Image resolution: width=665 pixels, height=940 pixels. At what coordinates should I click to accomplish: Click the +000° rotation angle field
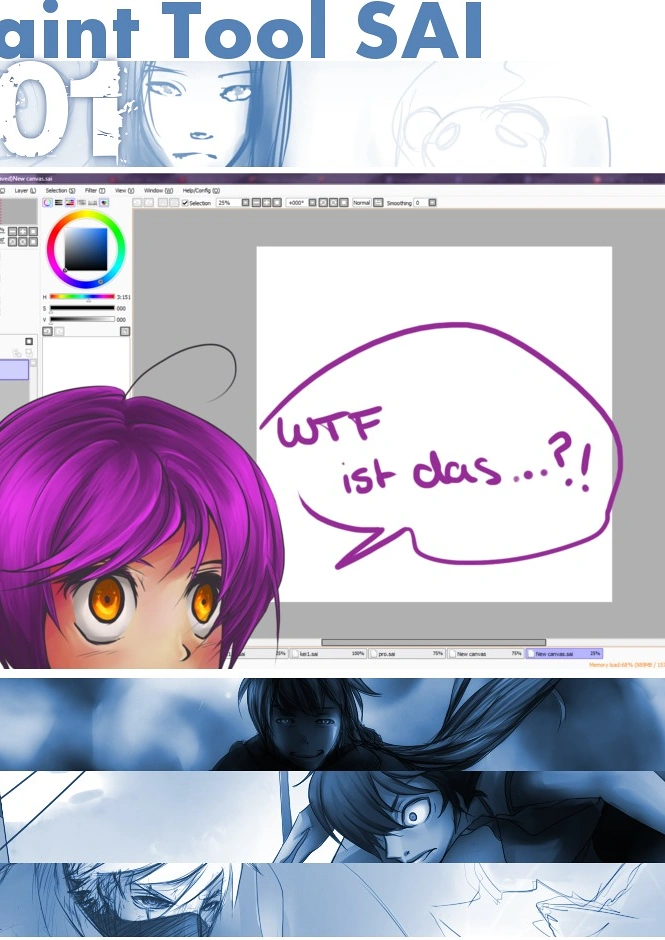(x=297, y=203)
